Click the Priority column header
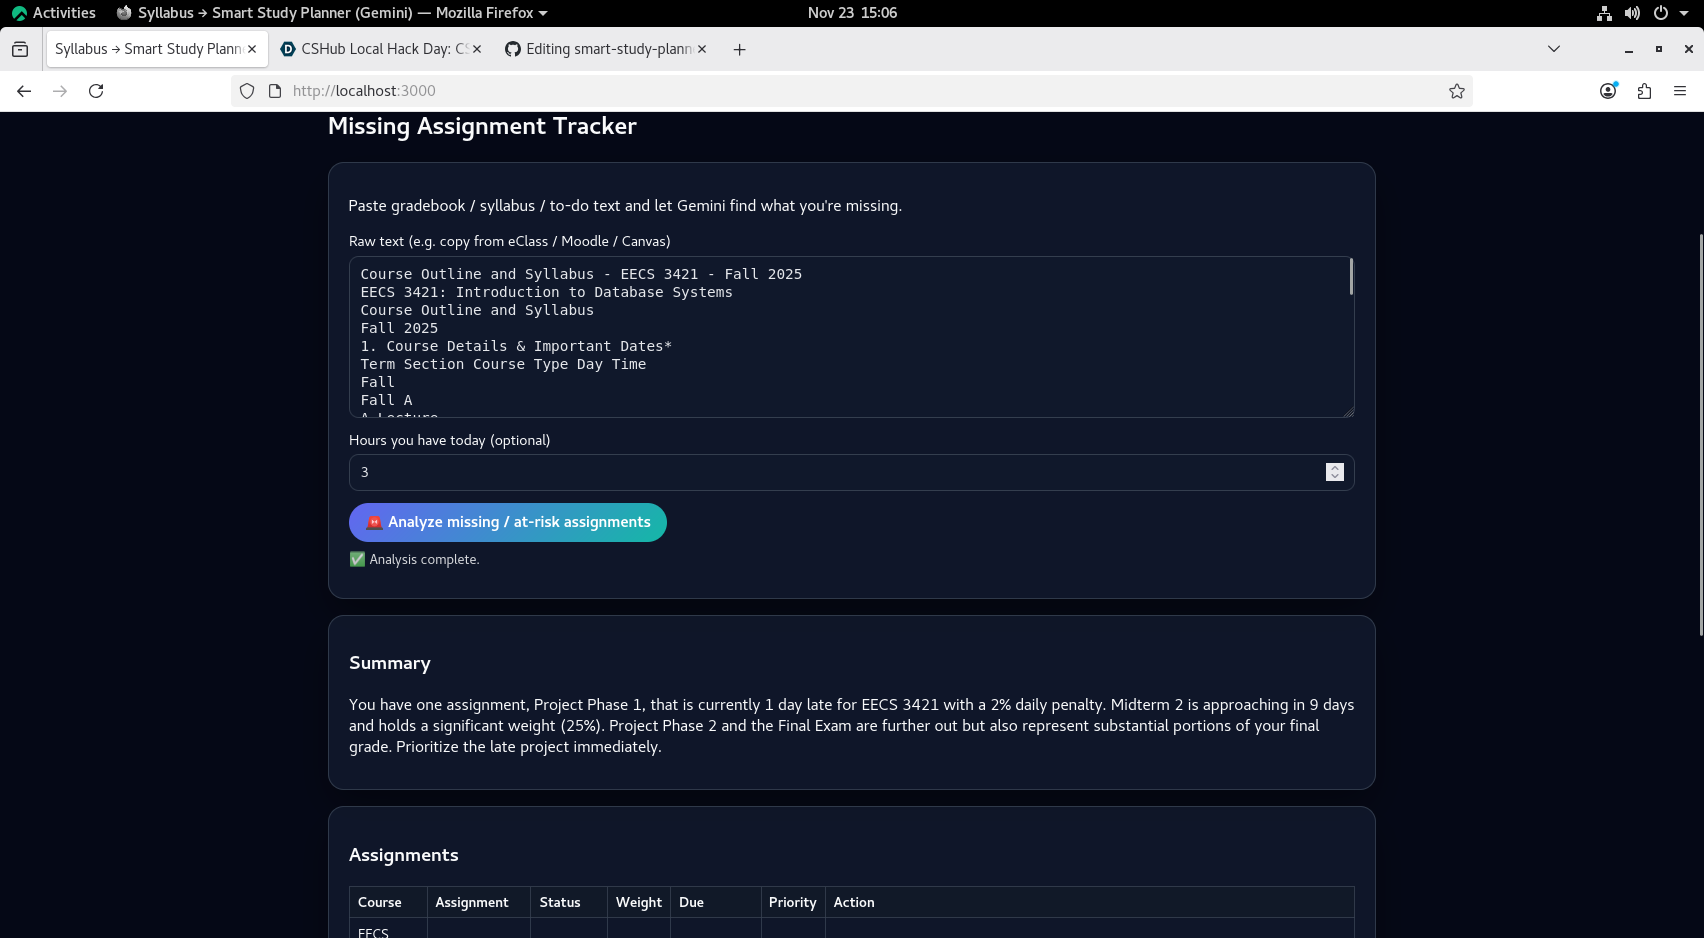This screenshot has height=938, width=1704. [793, 902]
